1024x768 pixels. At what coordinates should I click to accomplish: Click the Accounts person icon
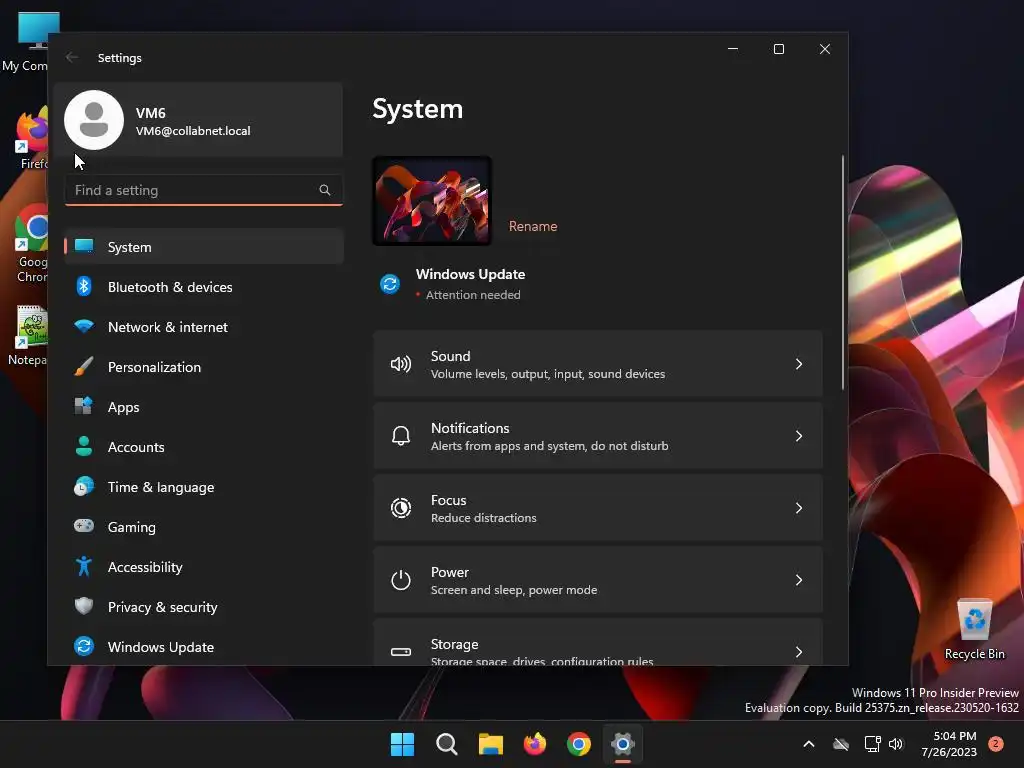[x=84, y=446]
